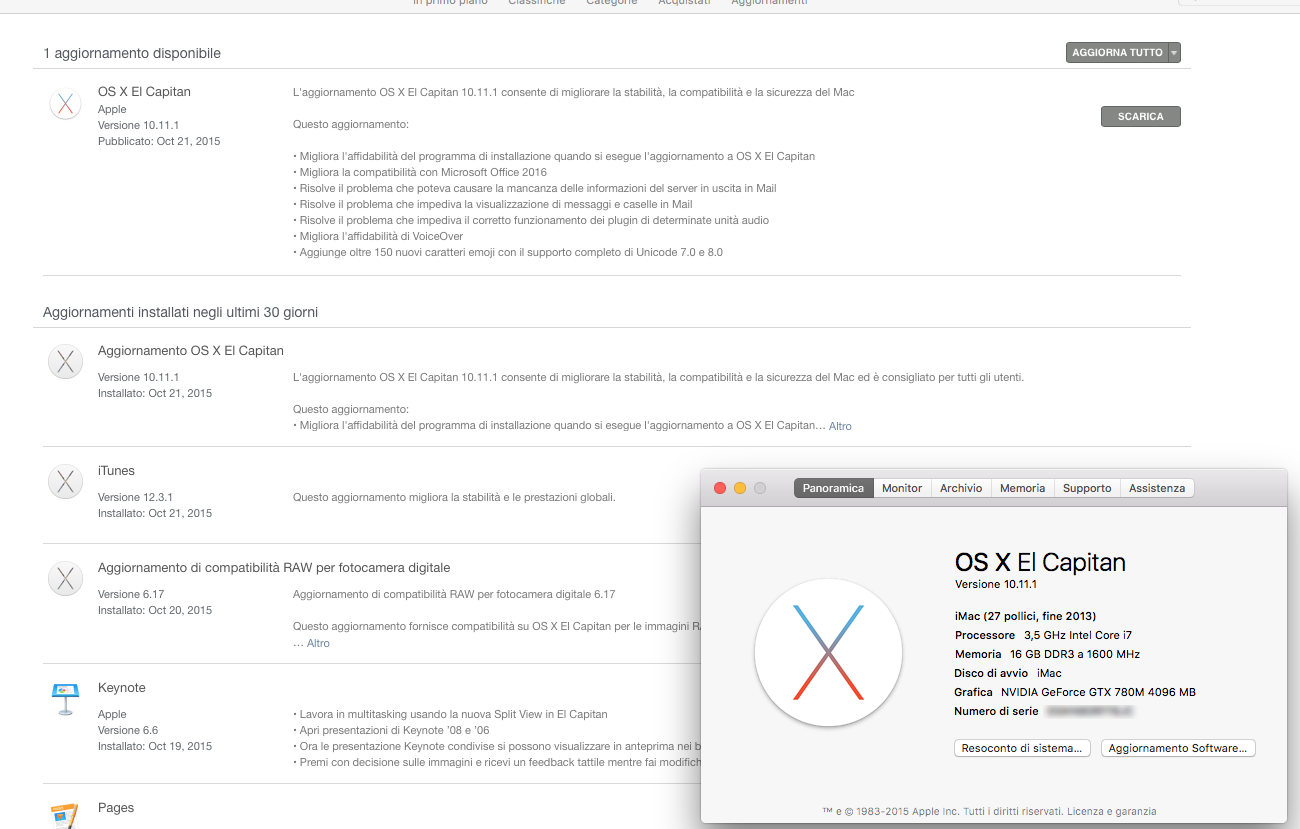Screen dimensions: 1300x829
Task: Click the large El Capitan logo in the About window
Action: click(828, 652)
